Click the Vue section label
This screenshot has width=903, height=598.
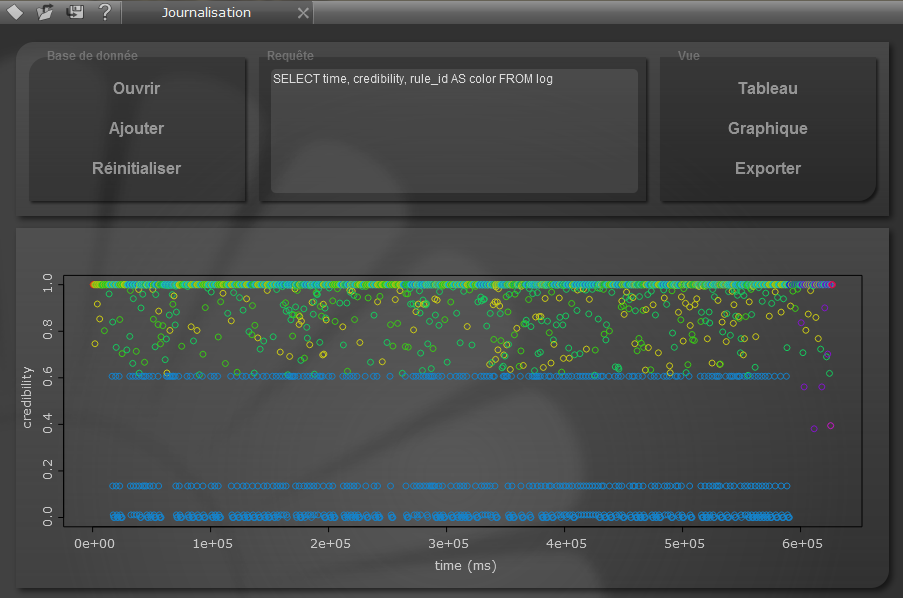[689, 56]
